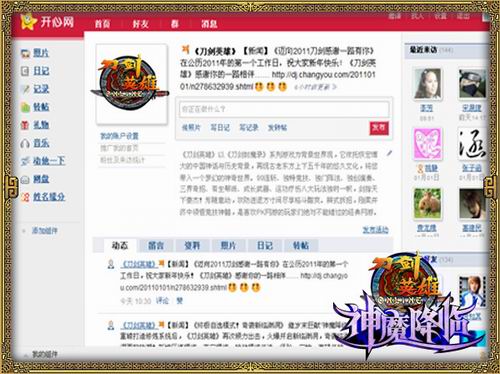Focus the status update input field
Viewport: 500px width, 374px height.
(284, 109)
